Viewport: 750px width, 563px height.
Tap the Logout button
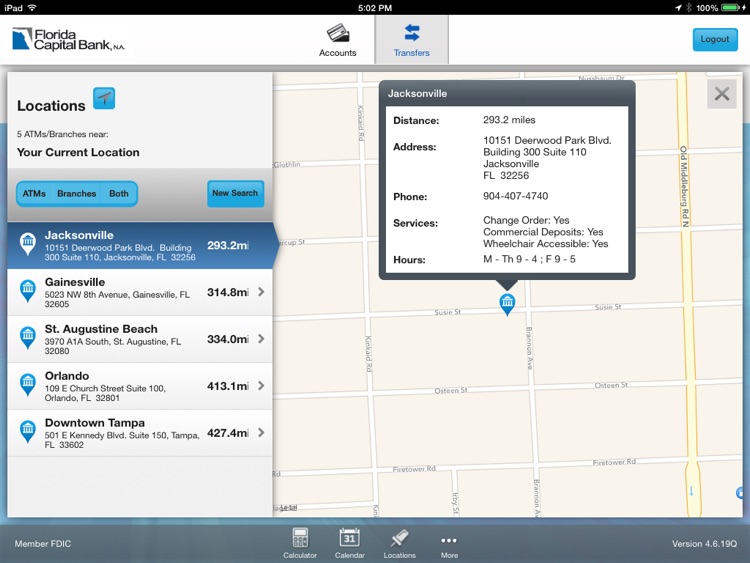pyautogui.click(x=715, y=39)
